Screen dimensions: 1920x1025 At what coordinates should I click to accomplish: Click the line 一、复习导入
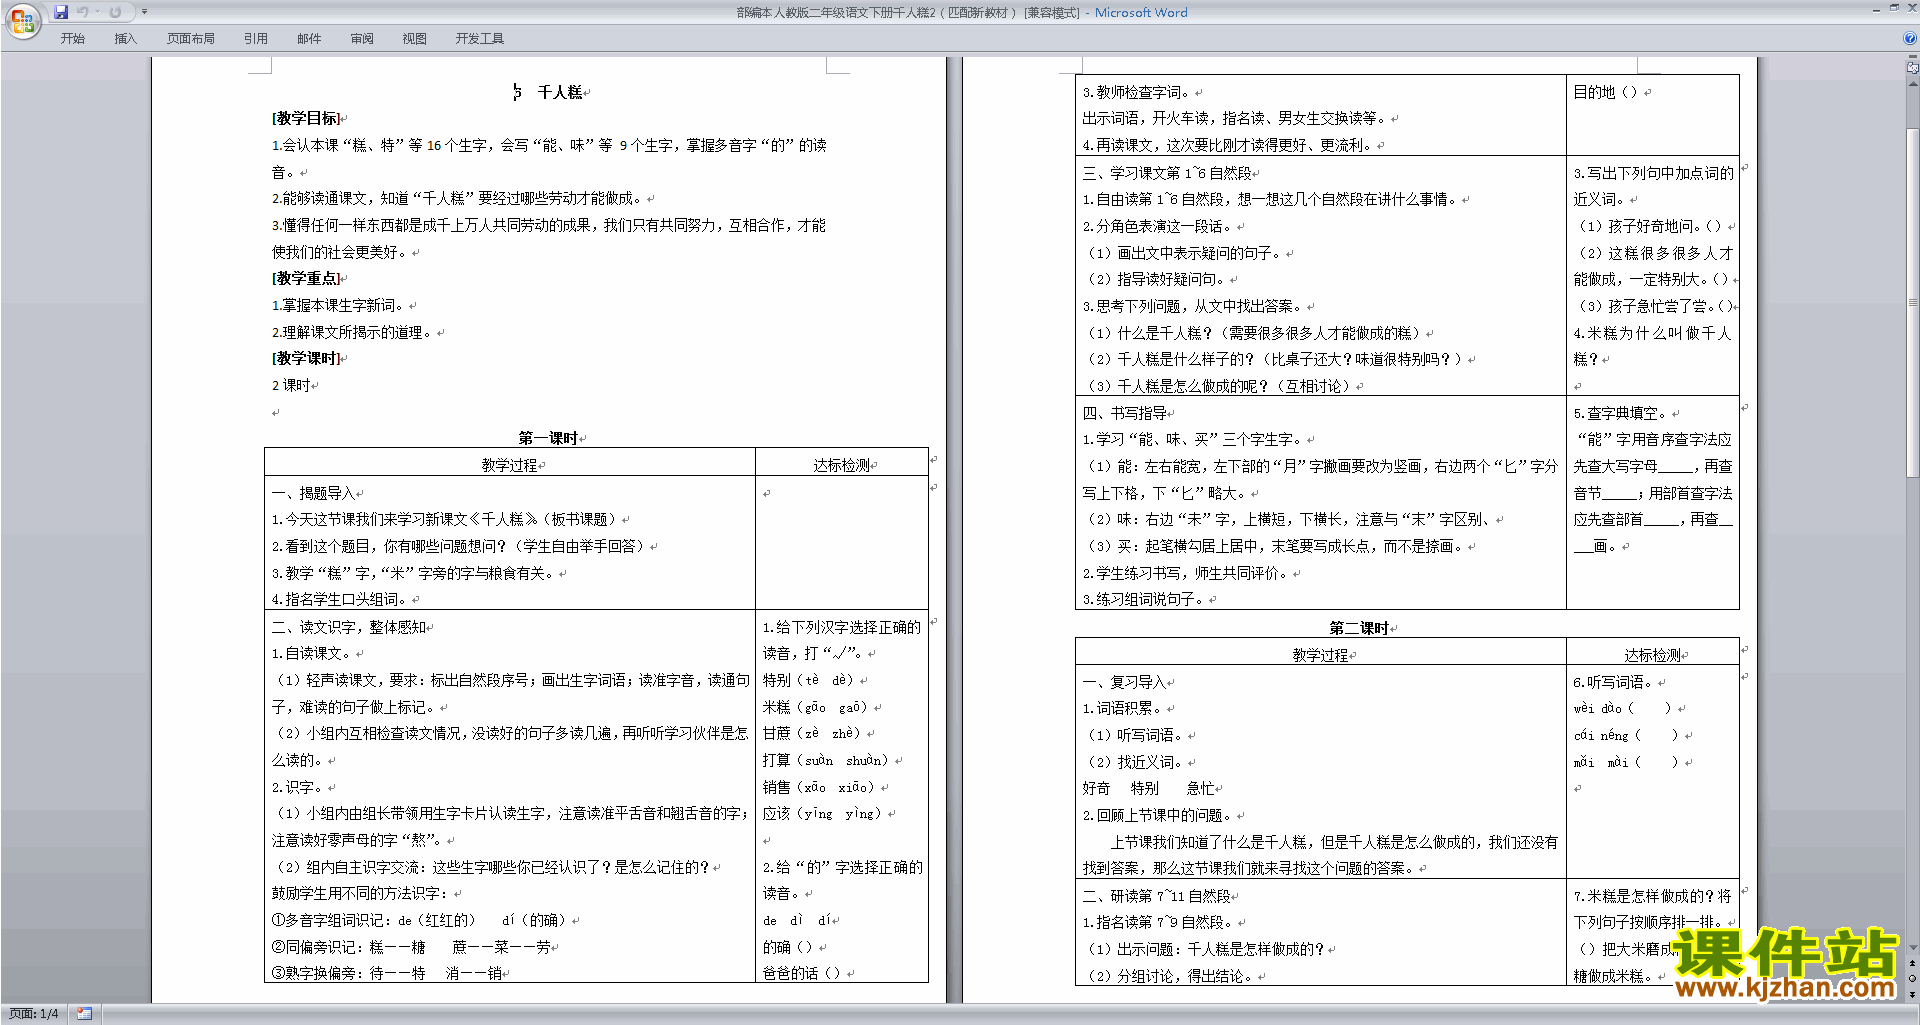(1124, 682)
